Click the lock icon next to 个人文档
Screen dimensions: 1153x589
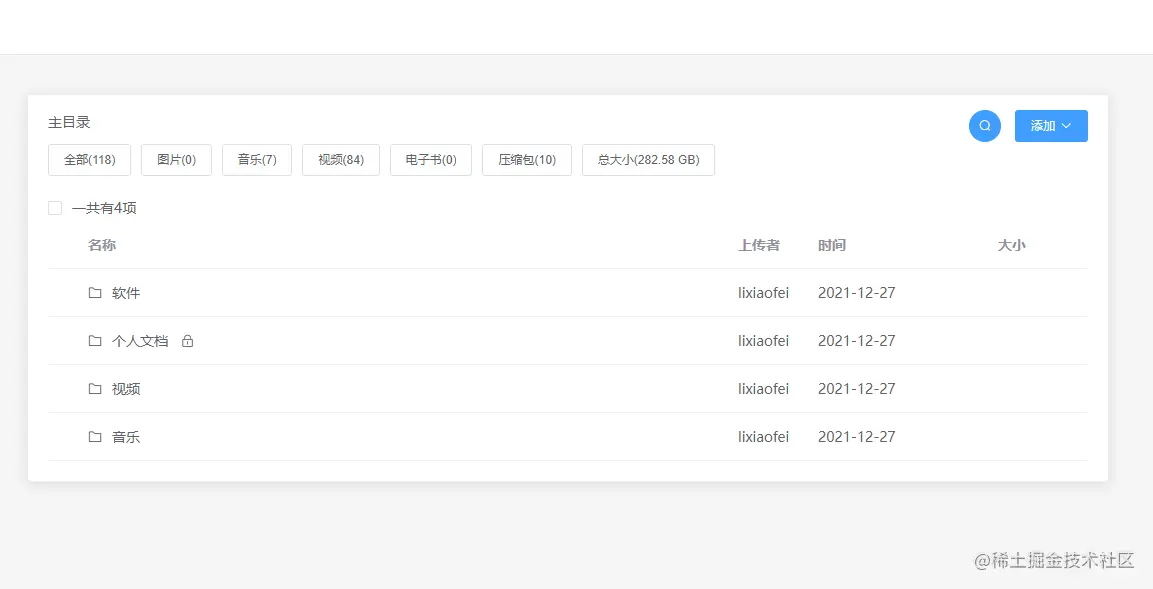pos(188,341)
